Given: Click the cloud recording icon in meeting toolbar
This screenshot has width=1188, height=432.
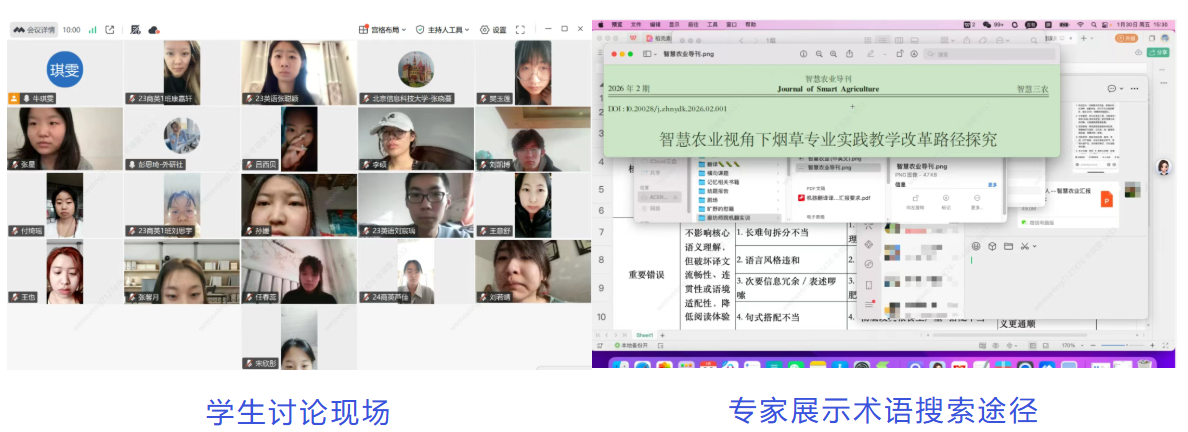Looking at the screenshot, I should tap(154, 30).
